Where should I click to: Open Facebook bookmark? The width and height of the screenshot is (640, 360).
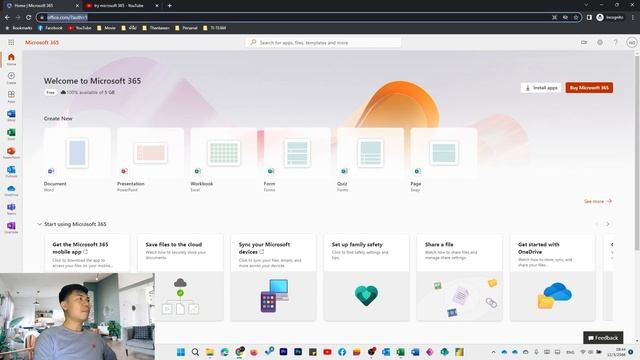tap(50, 28)
